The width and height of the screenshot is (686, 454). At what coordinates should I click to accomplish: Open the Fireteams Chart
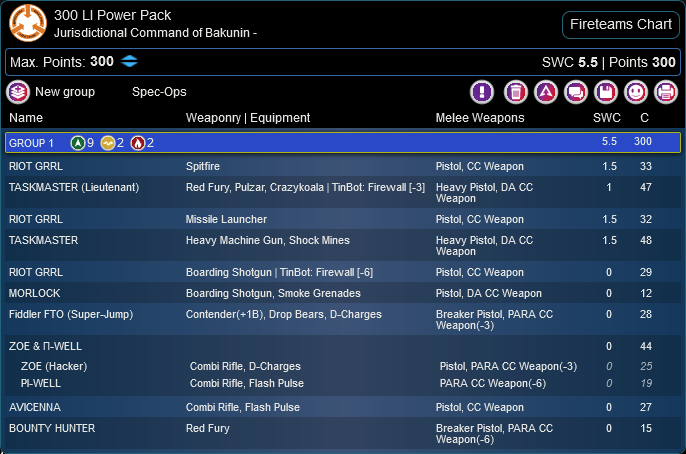[620, 24]
